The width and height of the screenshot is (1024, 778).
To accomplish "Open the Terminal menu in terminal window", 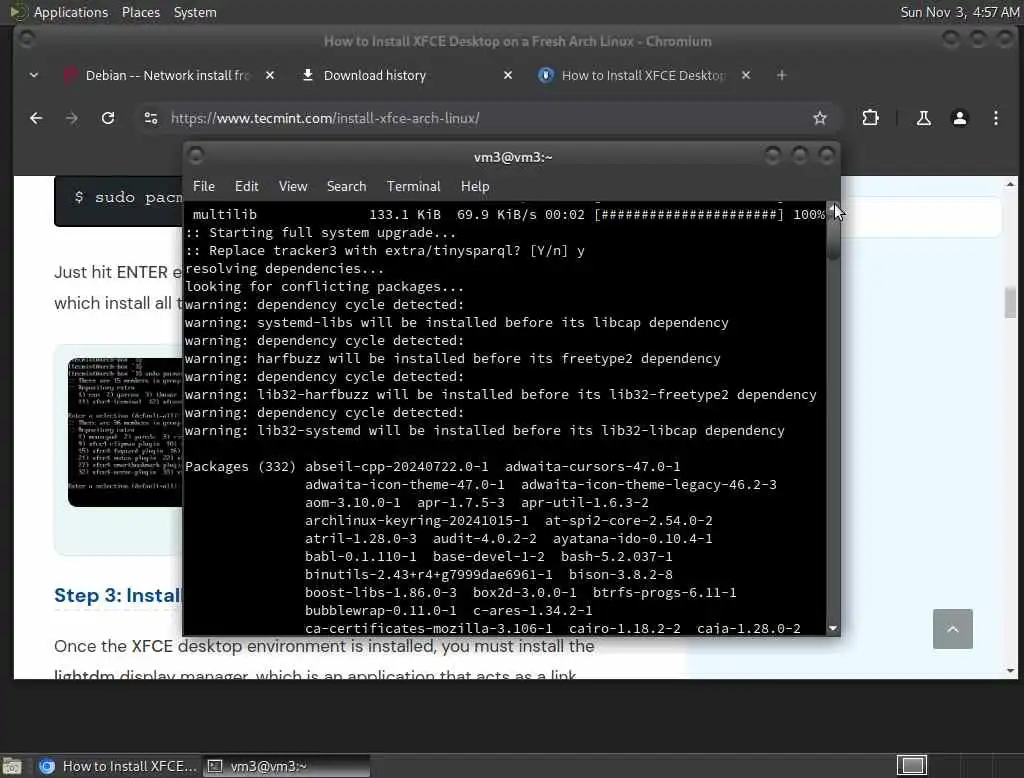I will point(413,186).
